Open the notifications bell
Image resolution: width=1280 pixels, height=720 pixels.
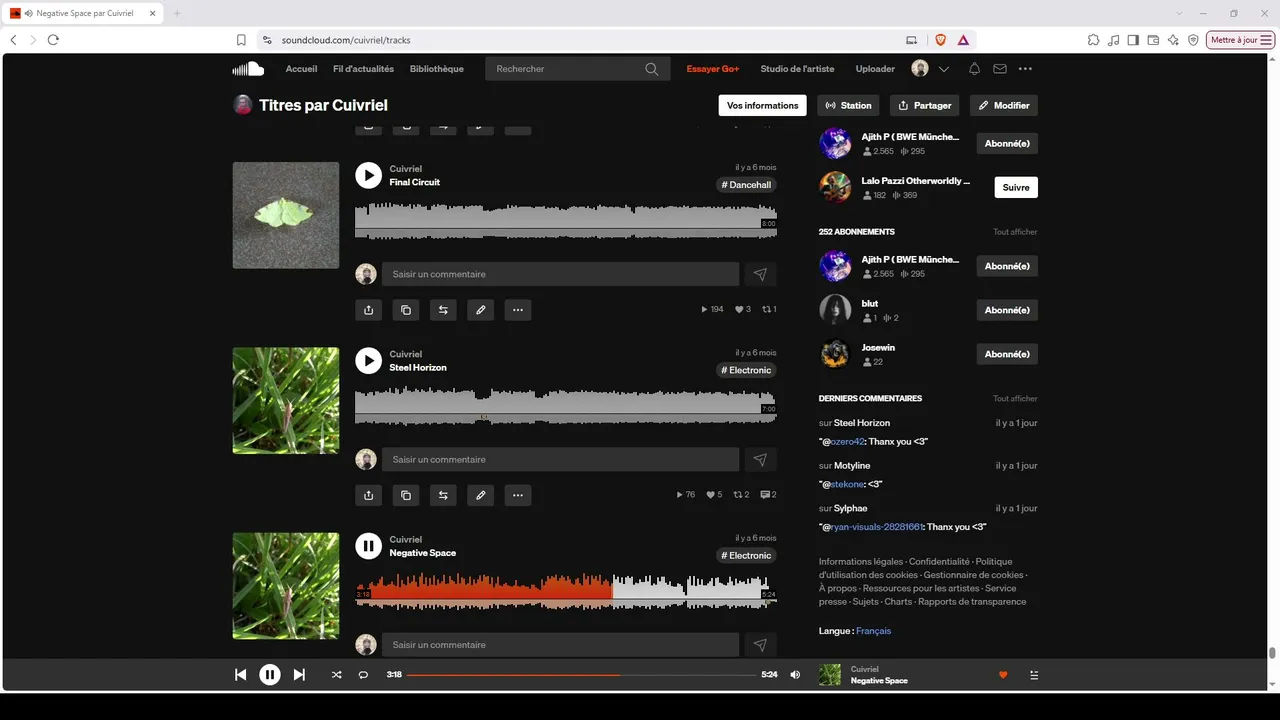click(974, 69)
